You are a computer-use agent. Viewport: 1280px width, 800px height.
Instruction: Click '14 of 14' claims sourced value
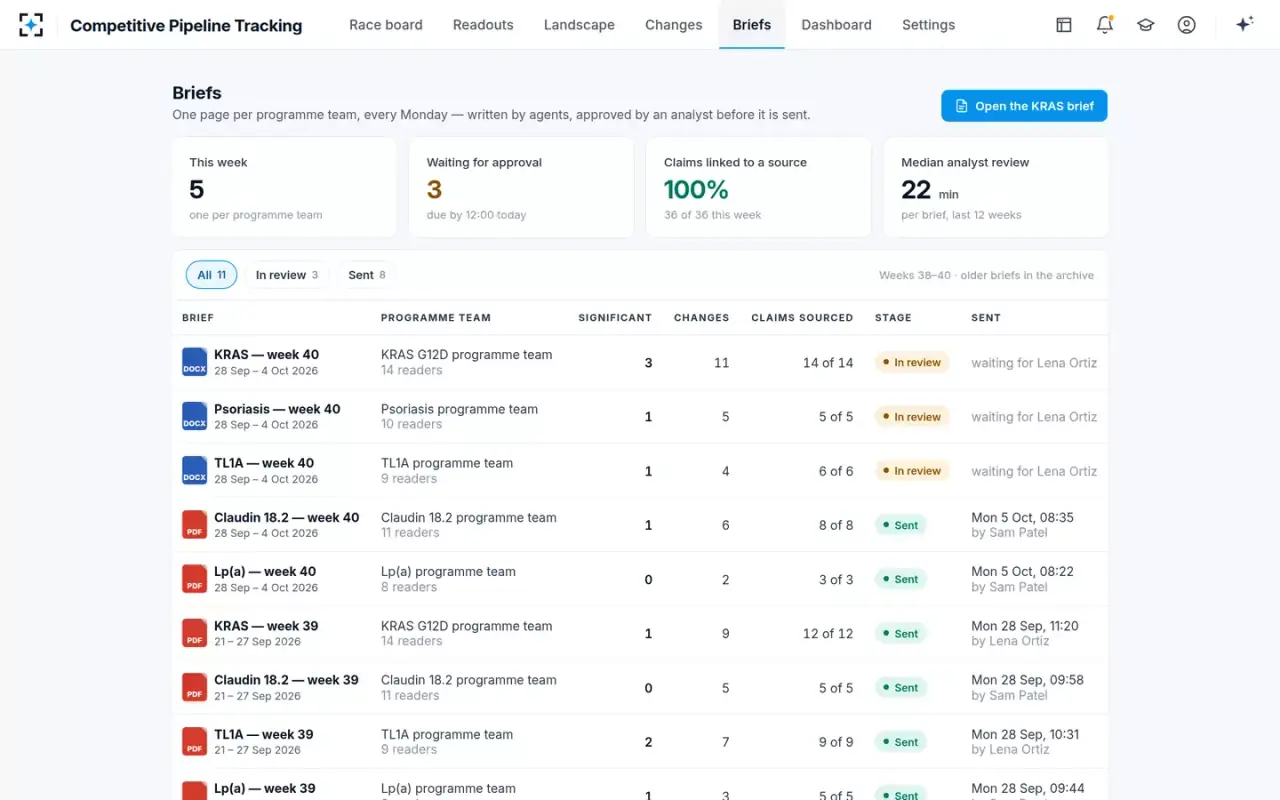[828, 363]
